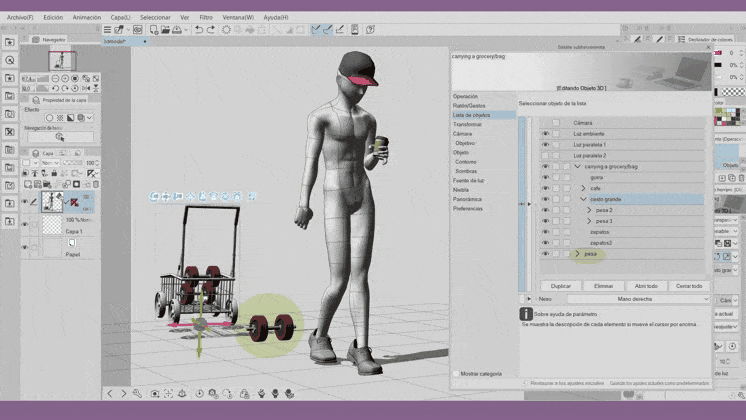This screenshot has height=420, width=746.
Task: Select the Capa 1 layer thumbnail
Action: [x=52, y=226]
